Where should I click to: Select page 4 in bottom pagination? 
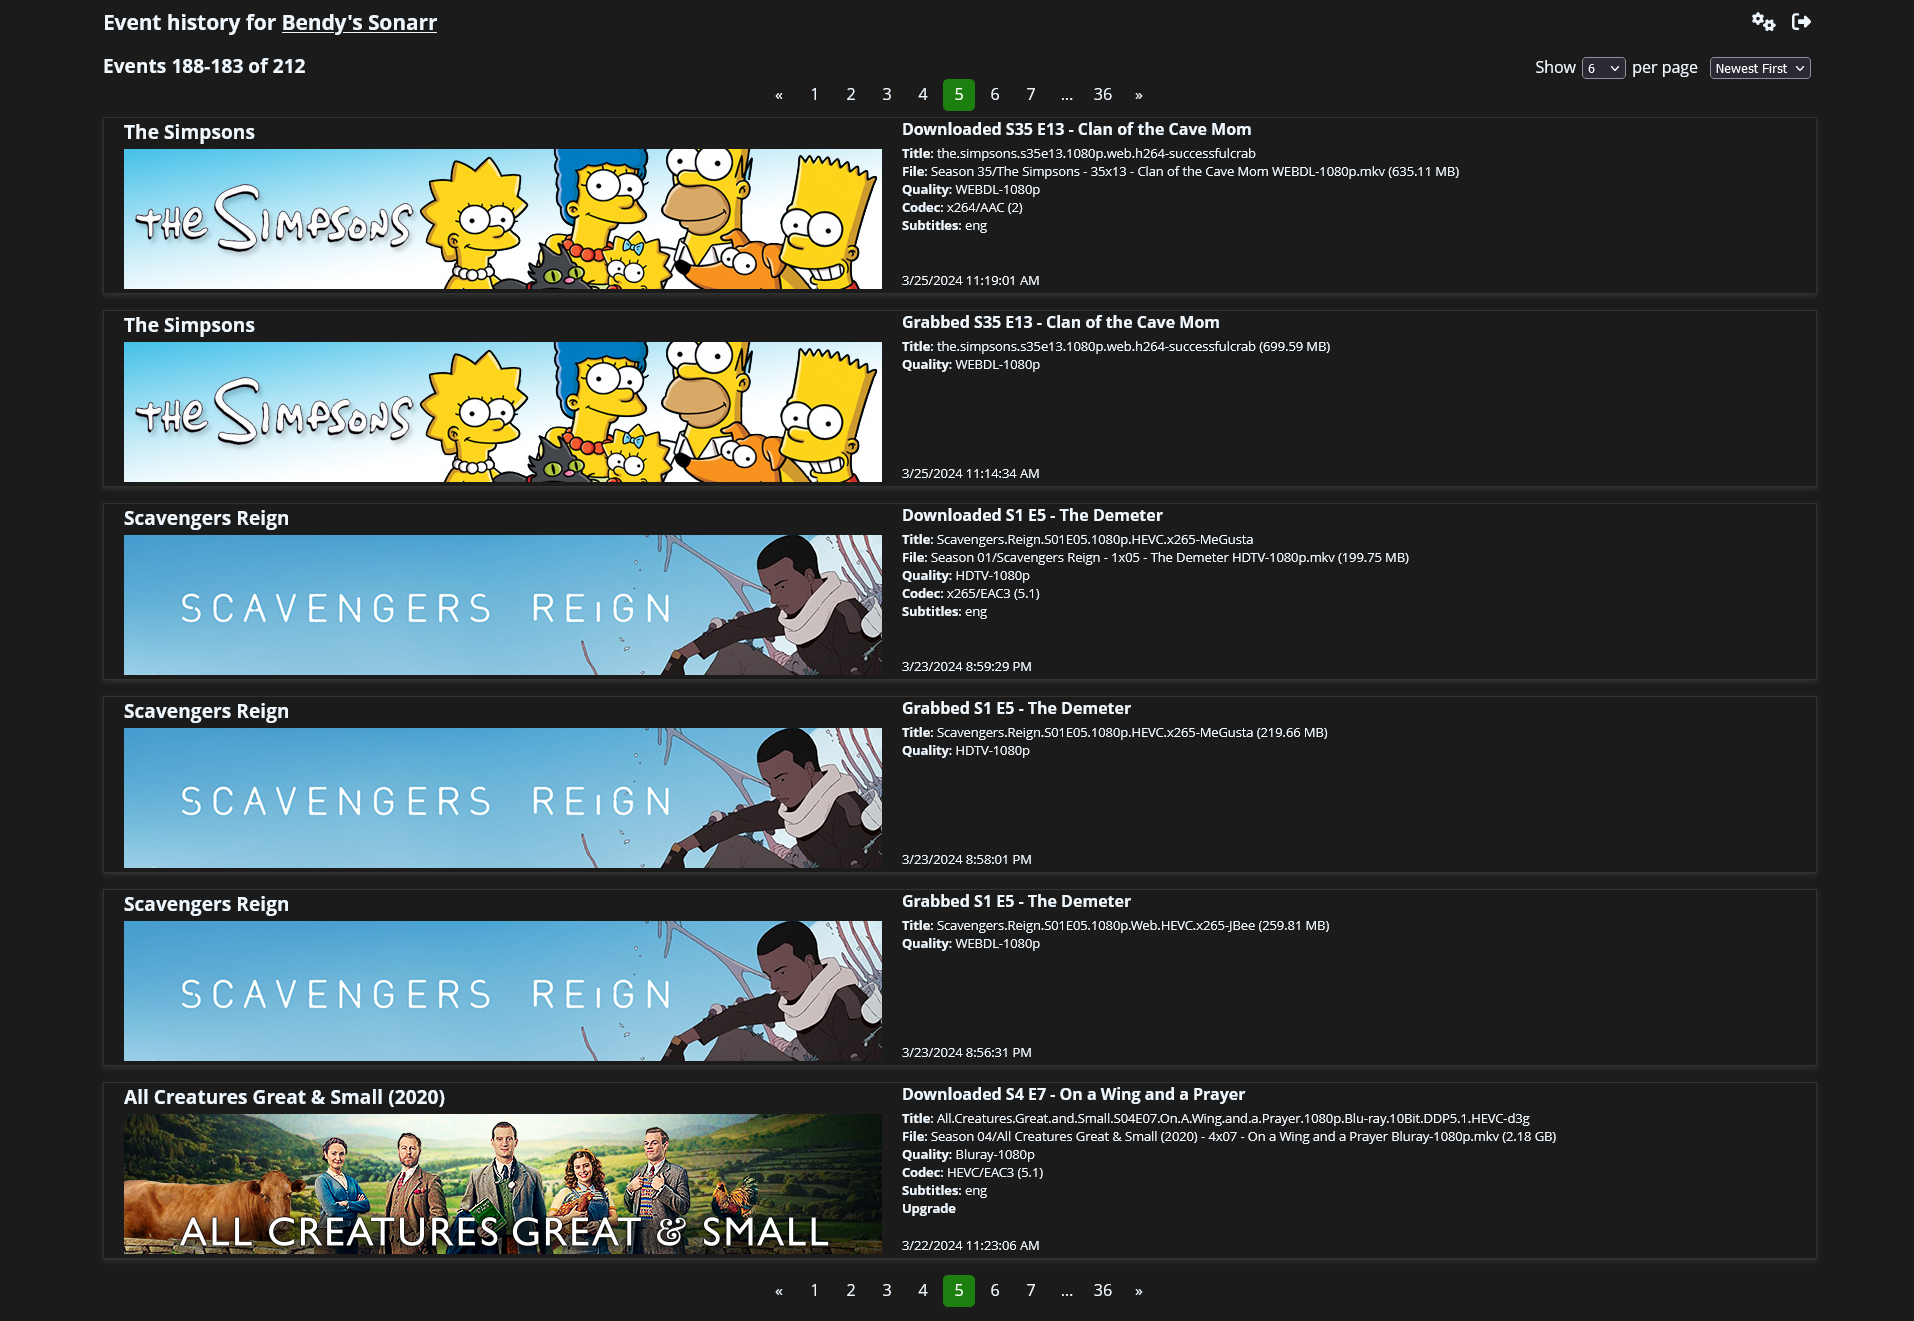coord(922,1291)
